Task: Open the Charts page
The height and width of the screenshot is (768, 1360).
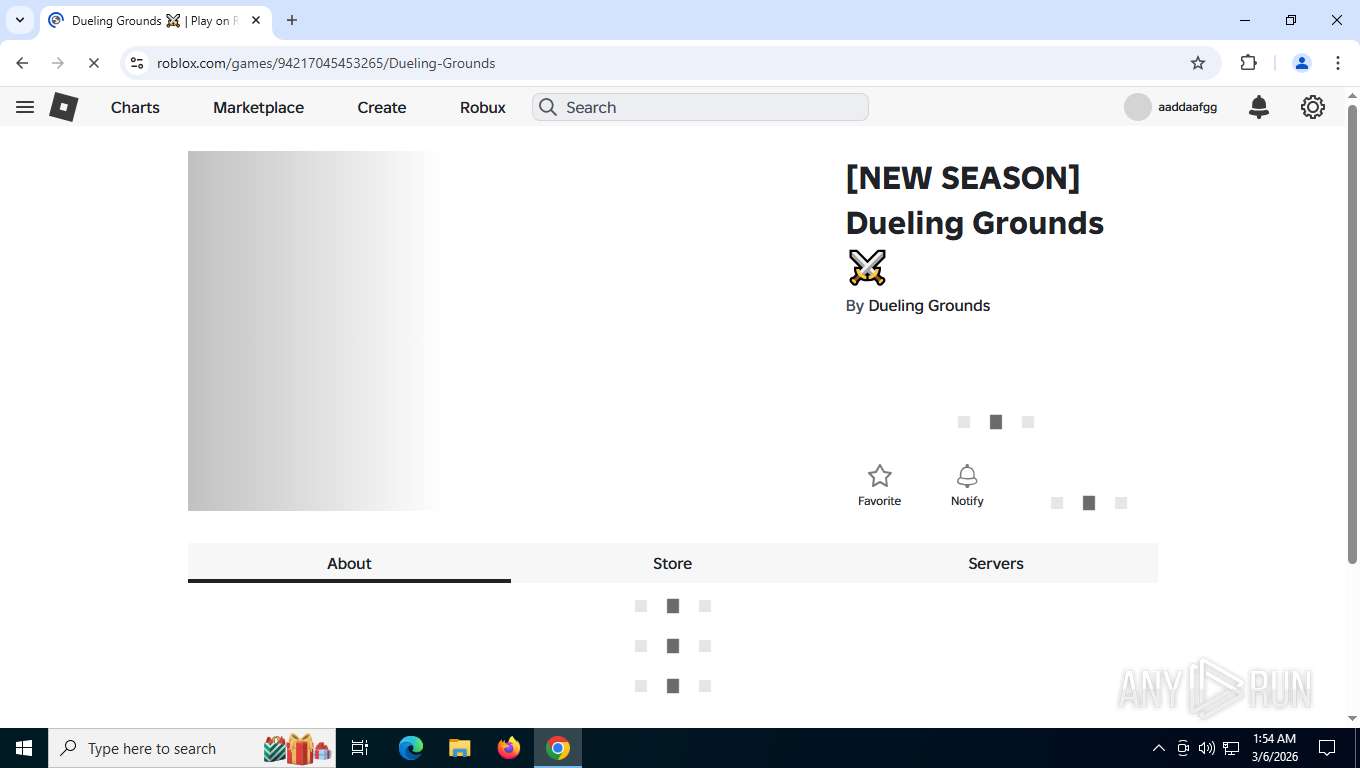Action: 135,107
